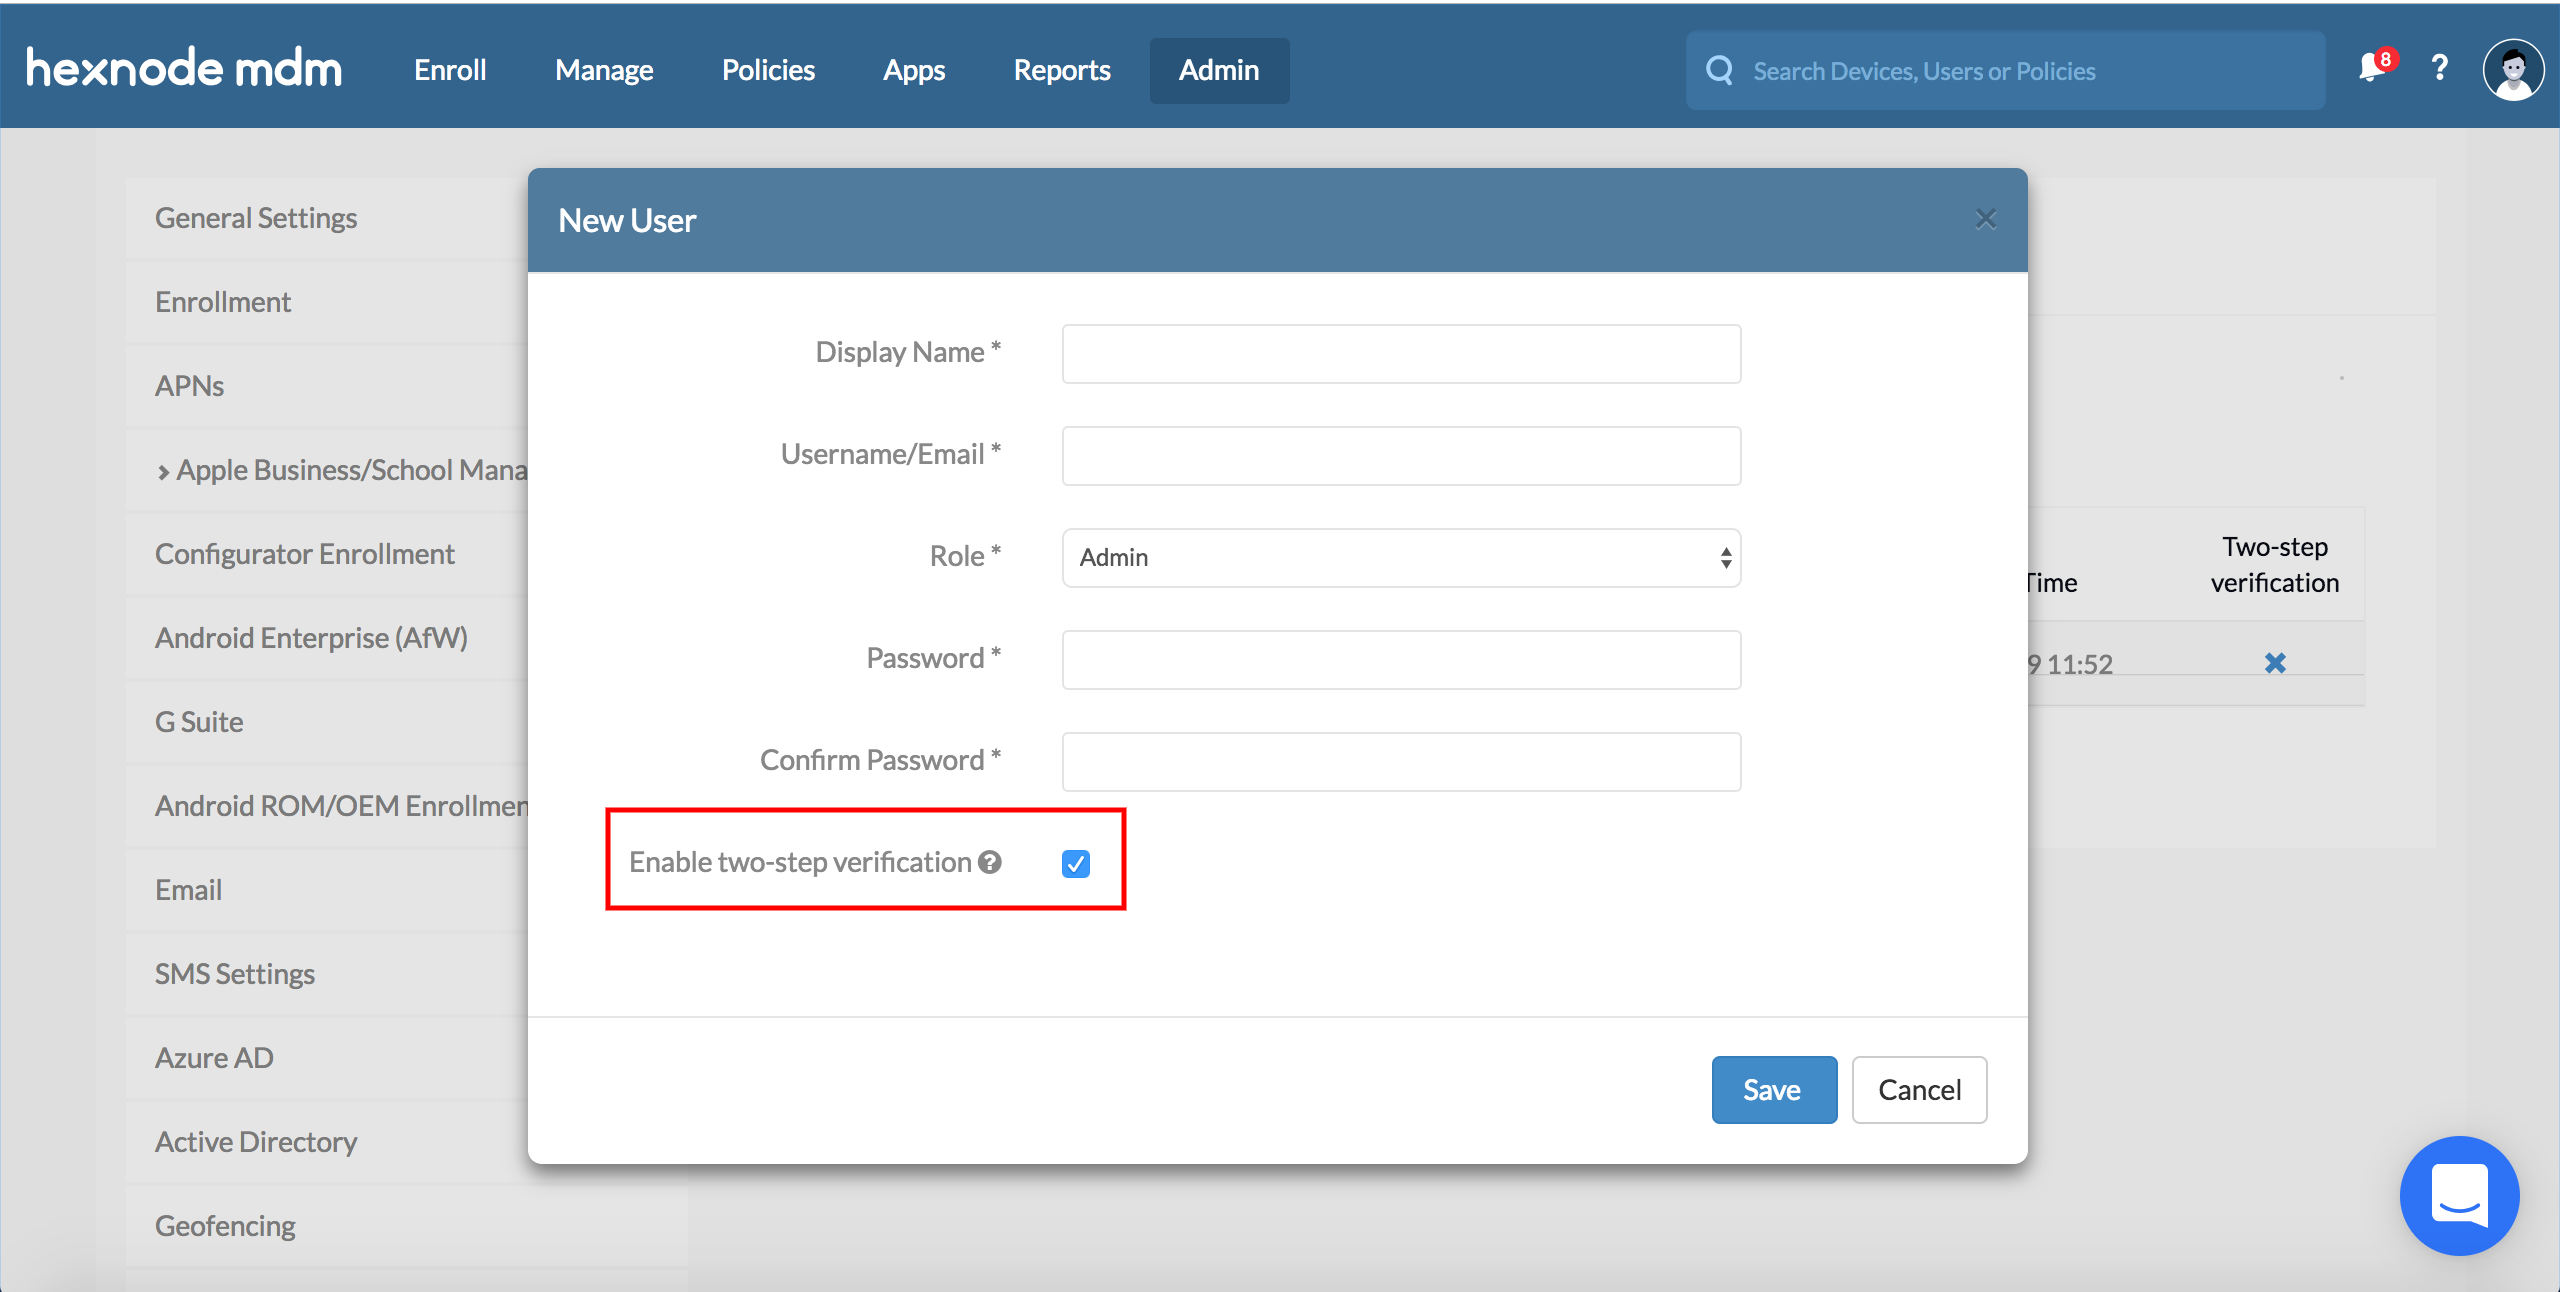The height and width of the screenshot is (1292, 2560).
Task: Click the Search Devices, Users or Policies box
Action: pyautogui.click(x=2005, y=70)
